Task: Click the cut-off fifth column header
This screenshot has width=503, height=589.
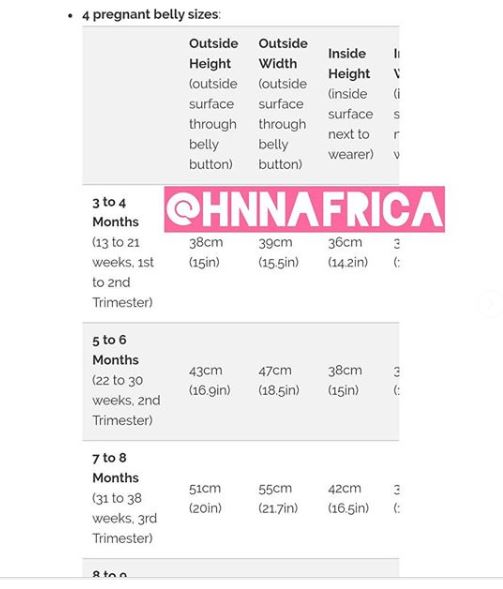Action: (396, 104)
